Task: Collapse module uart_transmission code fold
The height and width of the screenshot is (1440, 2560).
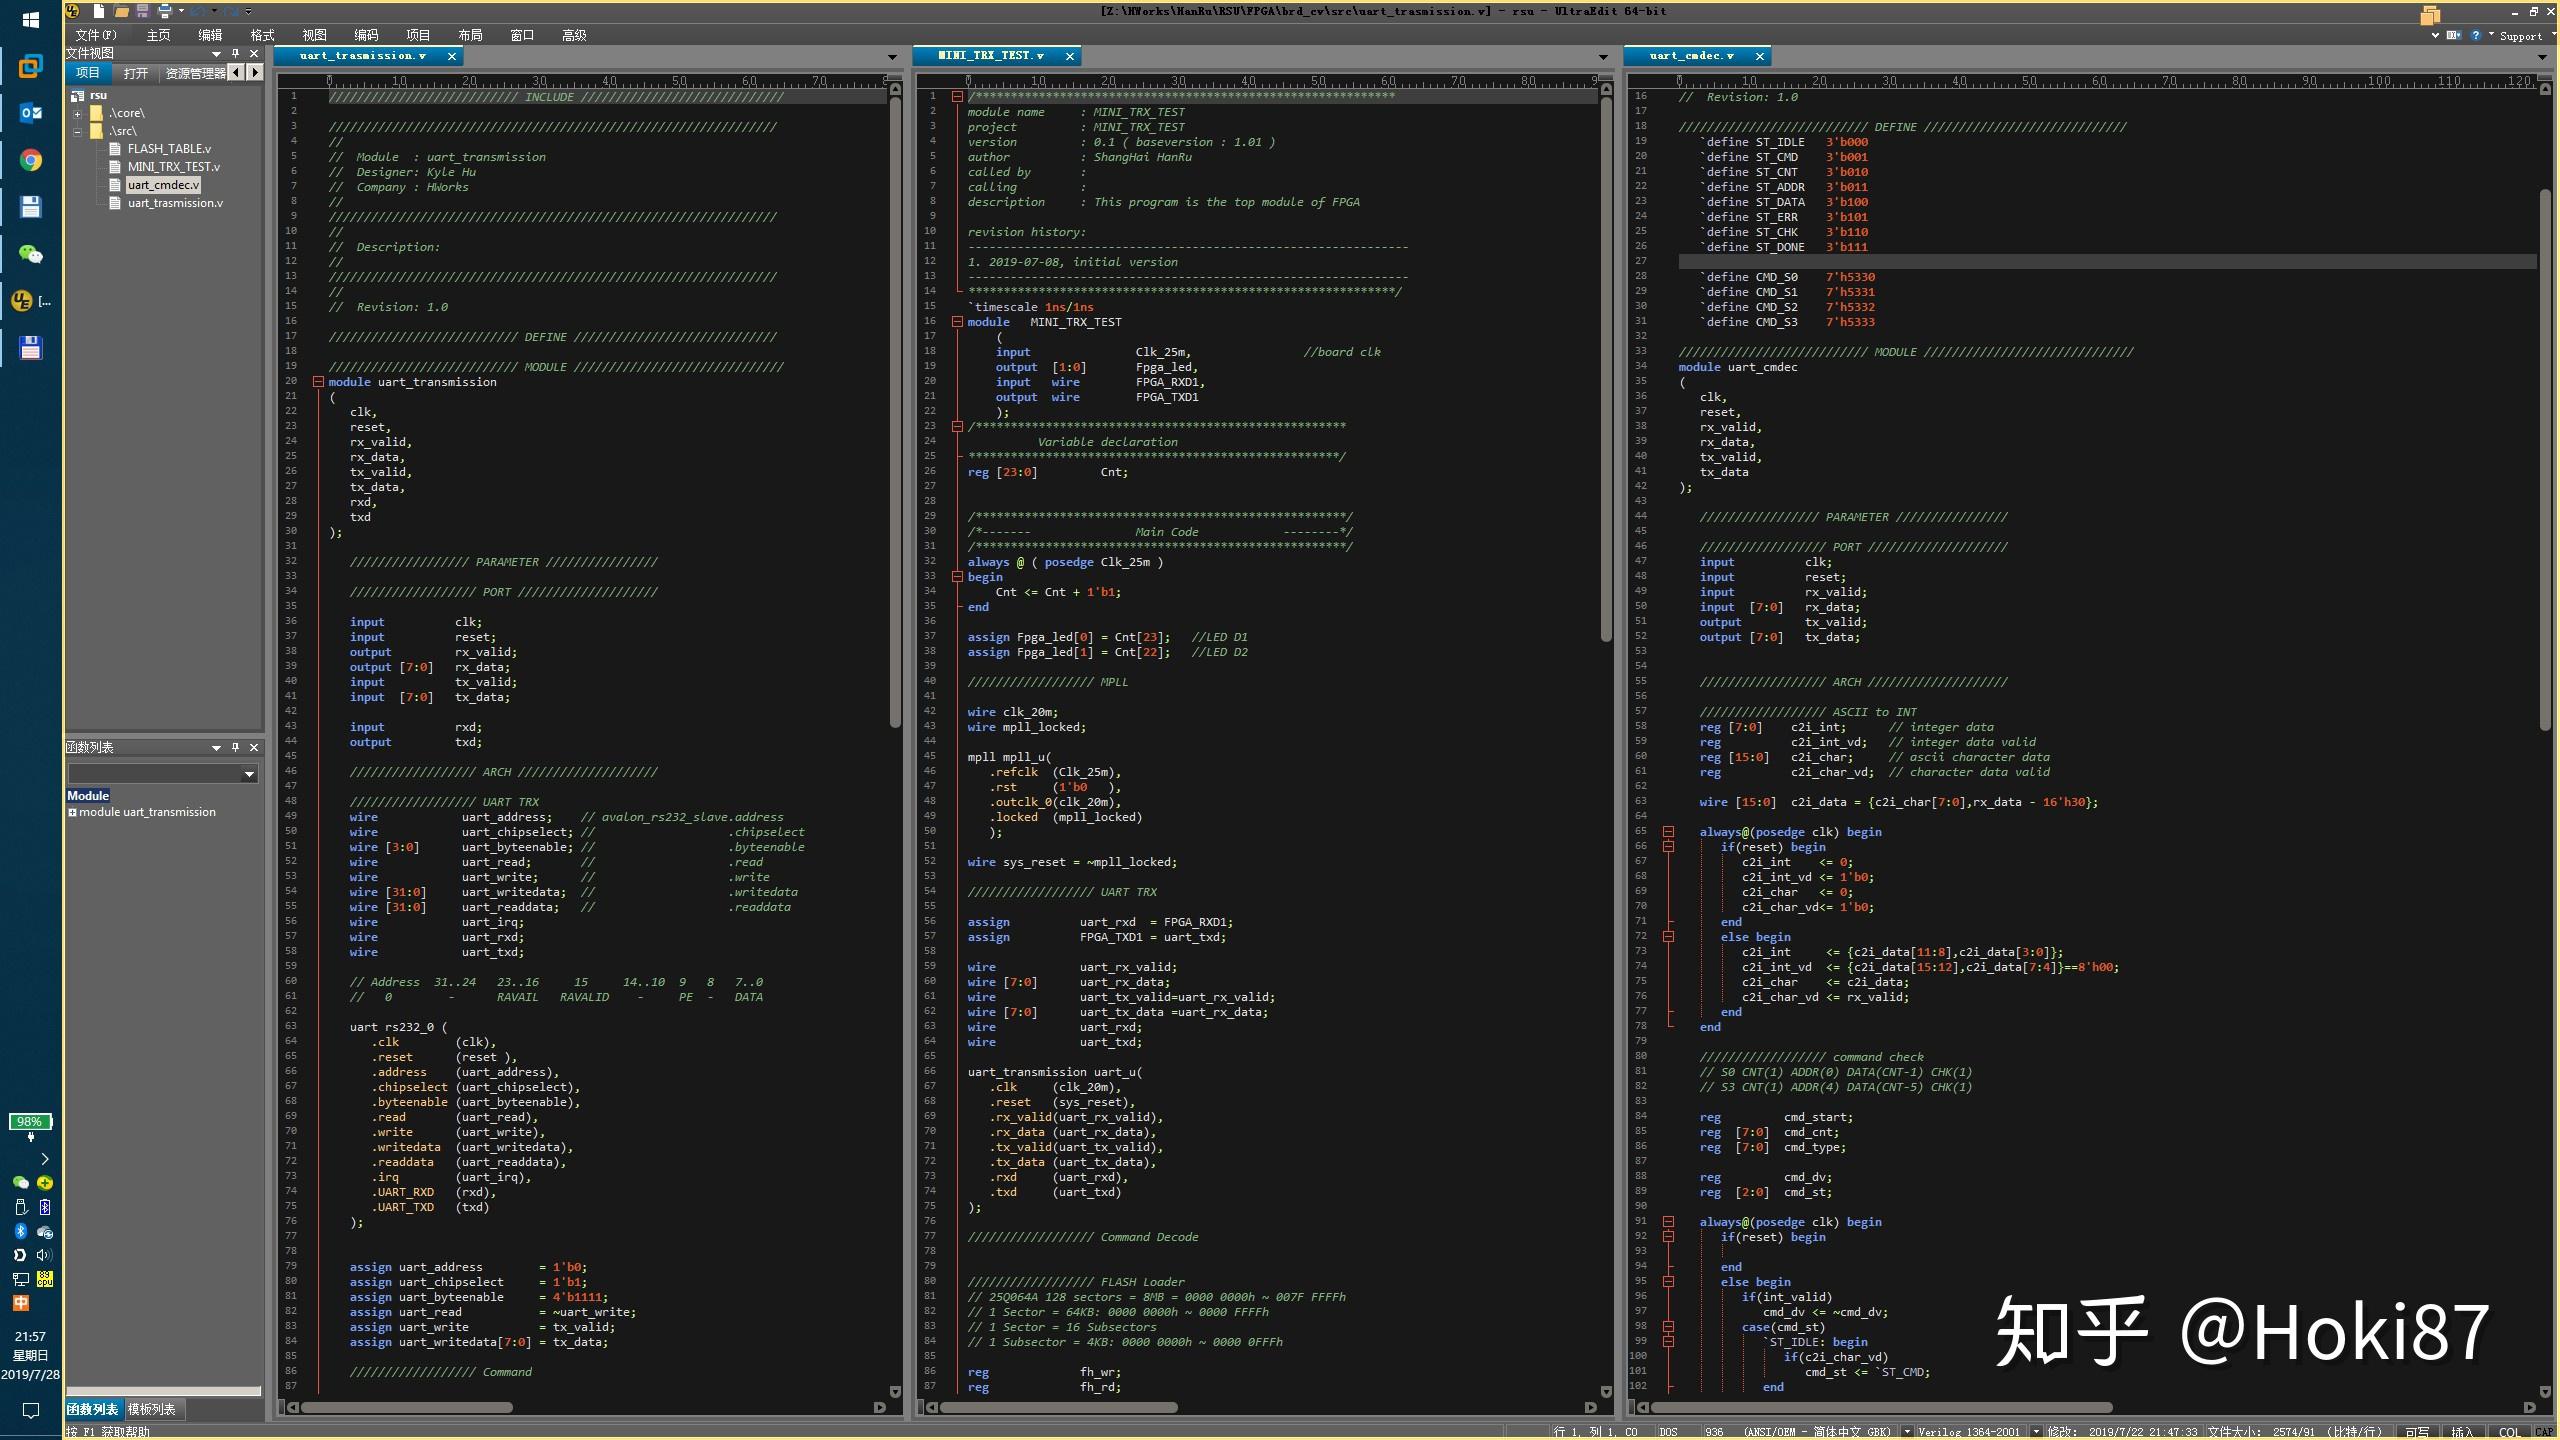Action: [318, 382]
